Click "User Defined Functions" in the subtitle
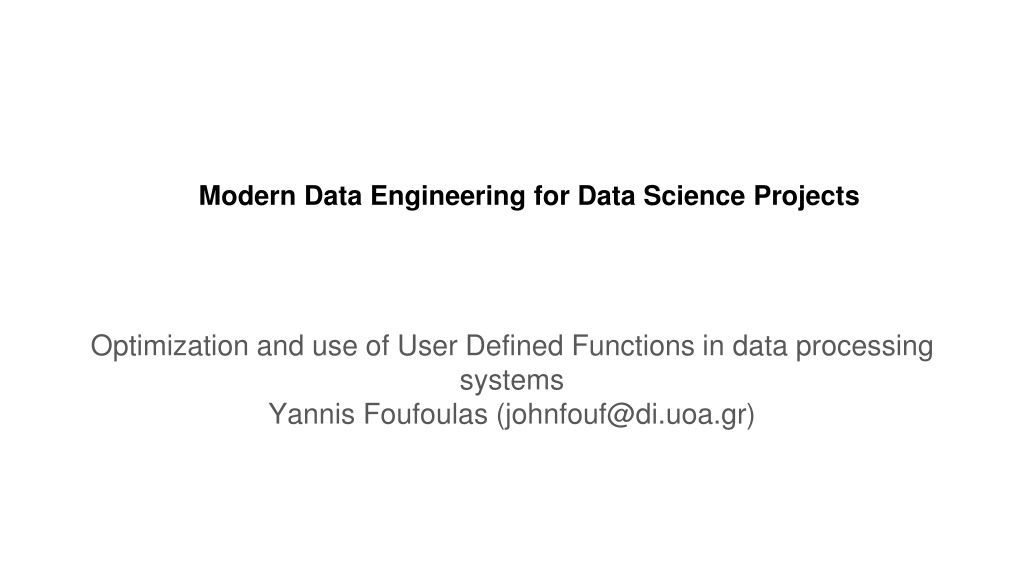 click(546, 346)
